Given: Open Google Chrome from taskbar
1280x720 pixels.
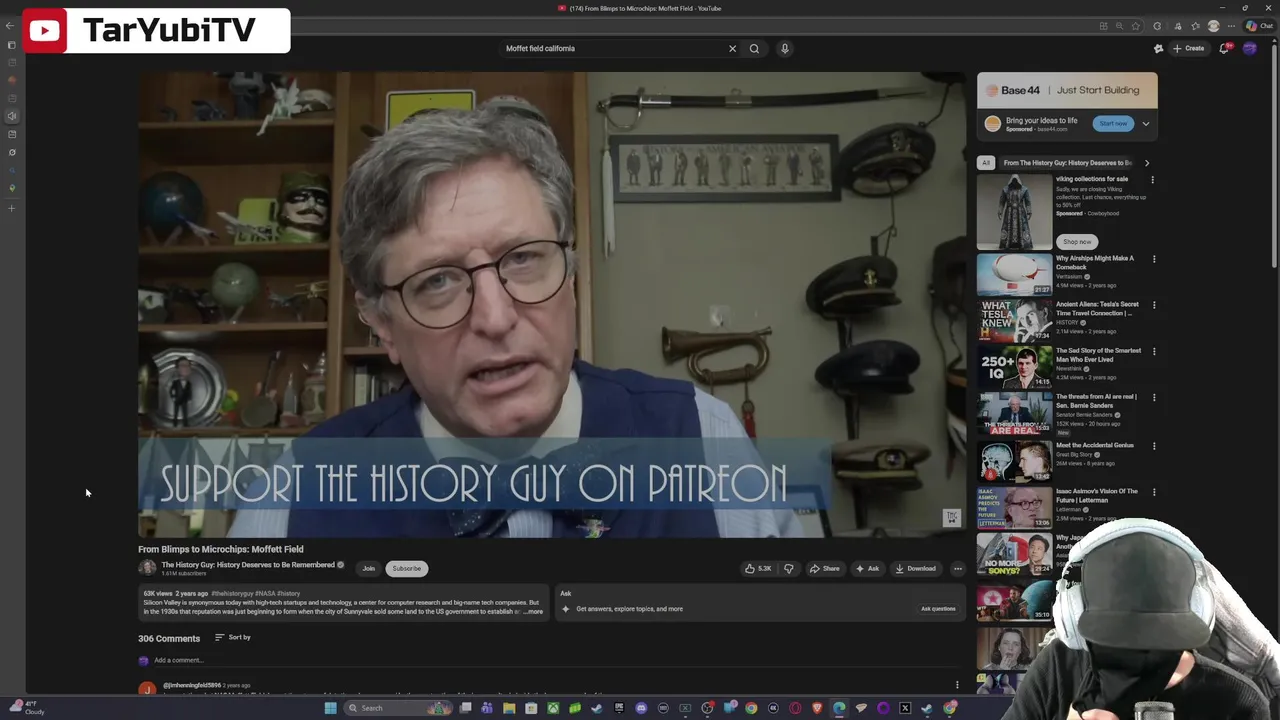Looking at the screenshot, I should point(751,708).
